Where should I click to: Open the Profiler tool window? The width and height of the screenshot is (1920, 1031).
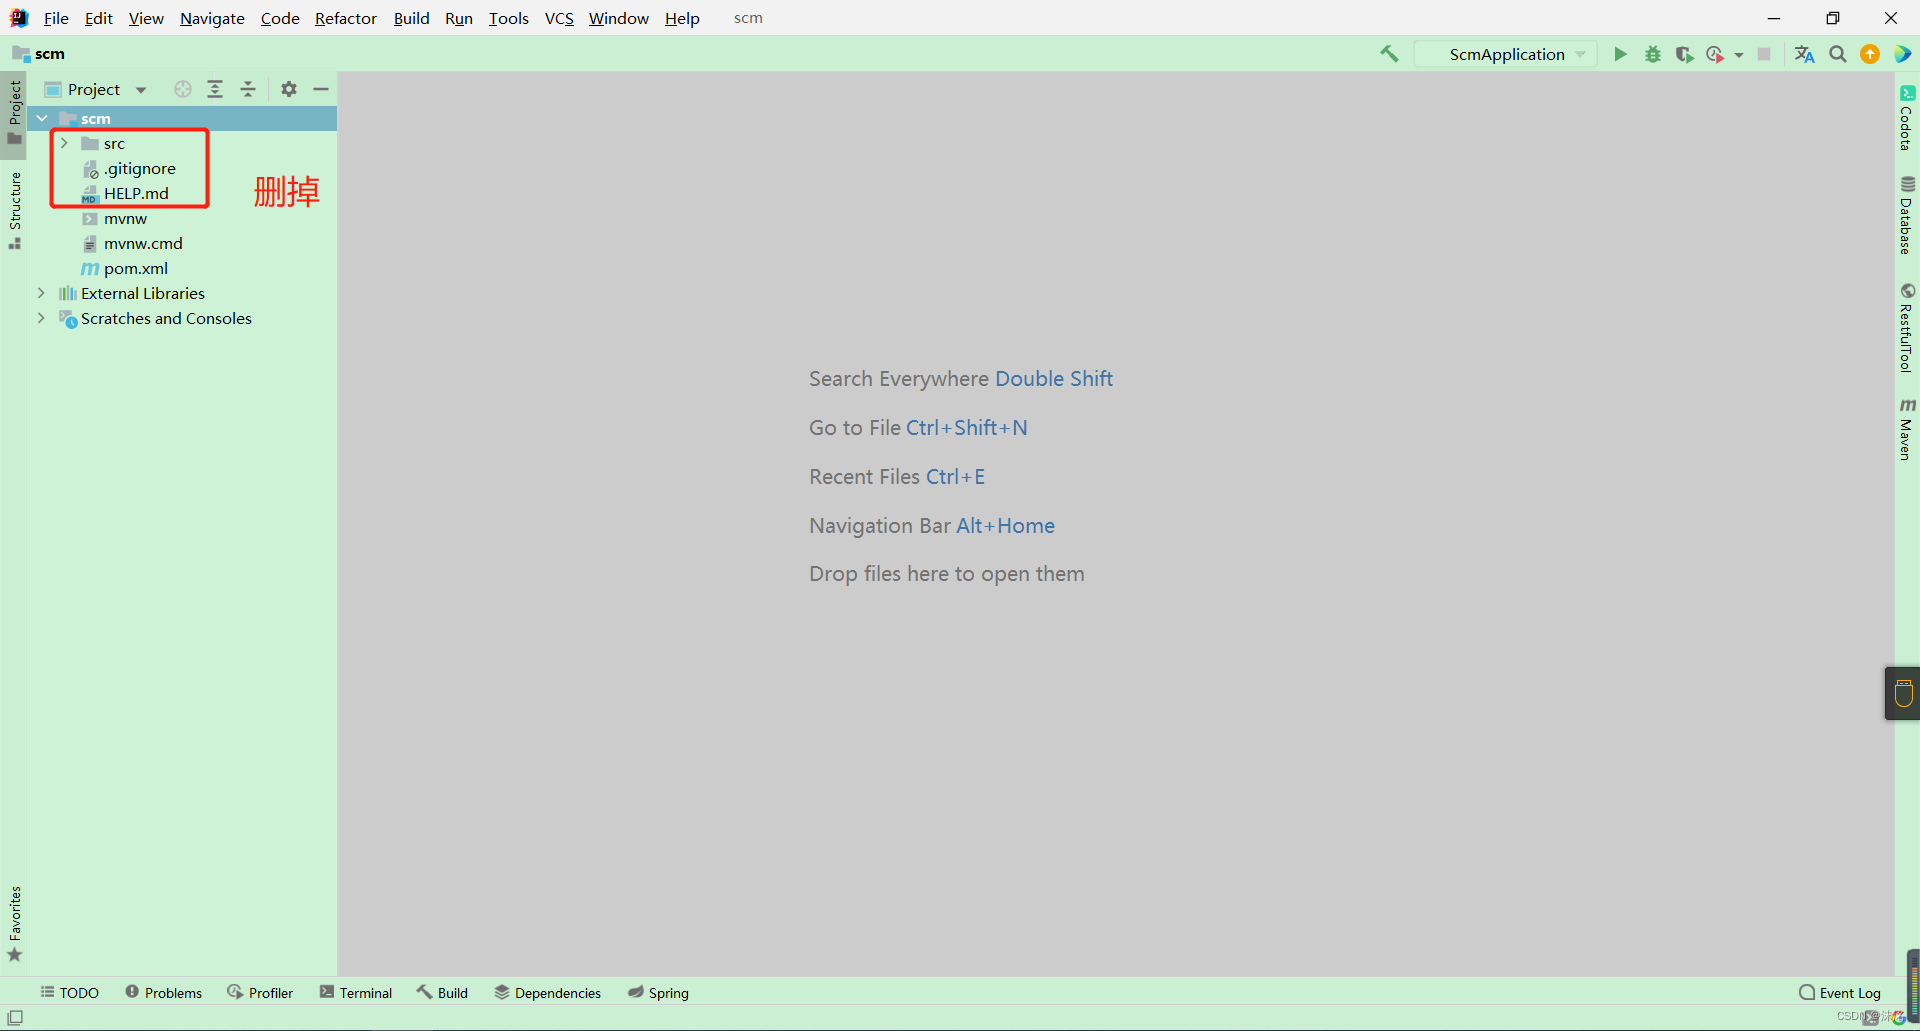pyautogui.click(x=260, y=992)
